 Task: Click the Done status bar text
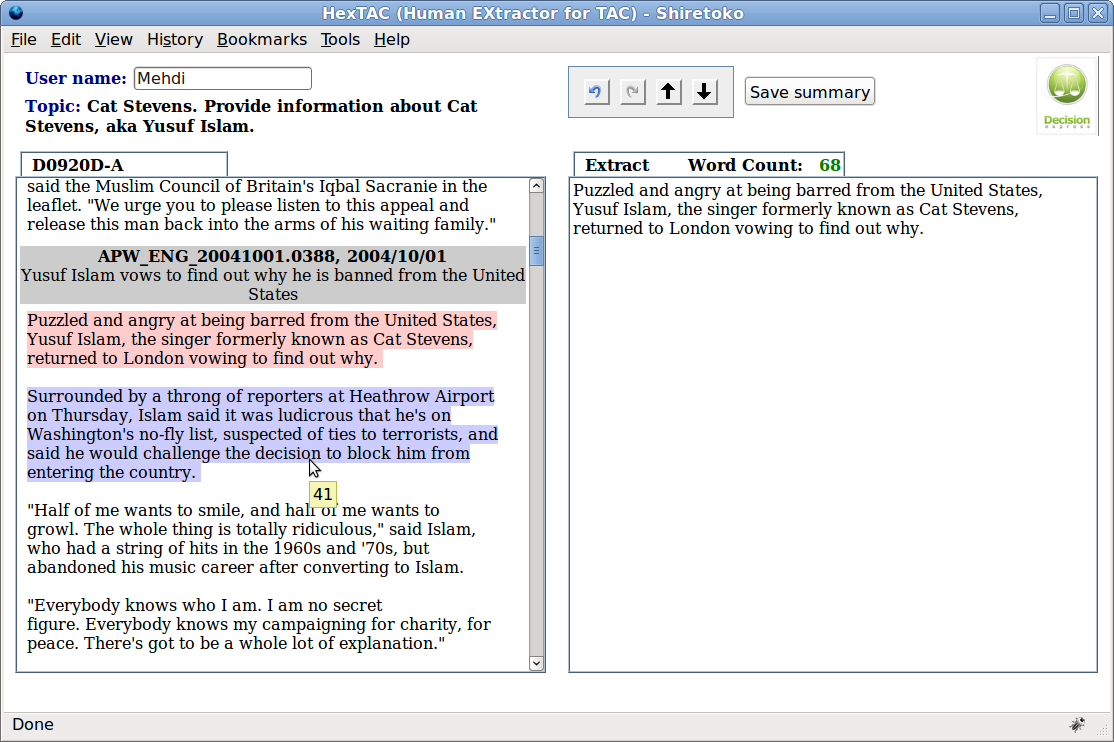[x=33, y=724]
